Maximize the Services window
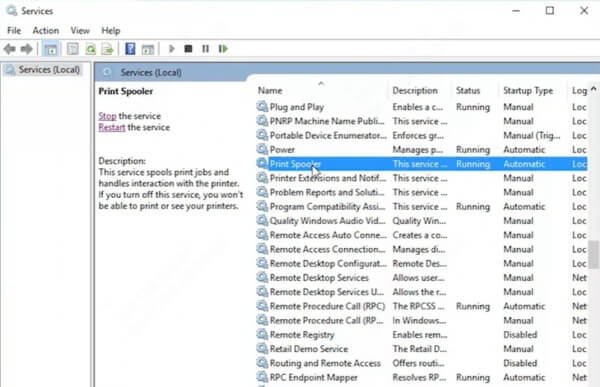 tap(549, 11)
